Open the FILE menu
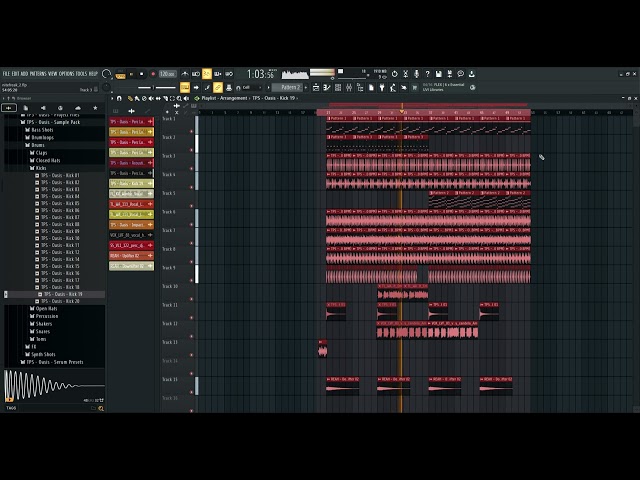Viewport: 640px width, 480px height. pos(6,74)
